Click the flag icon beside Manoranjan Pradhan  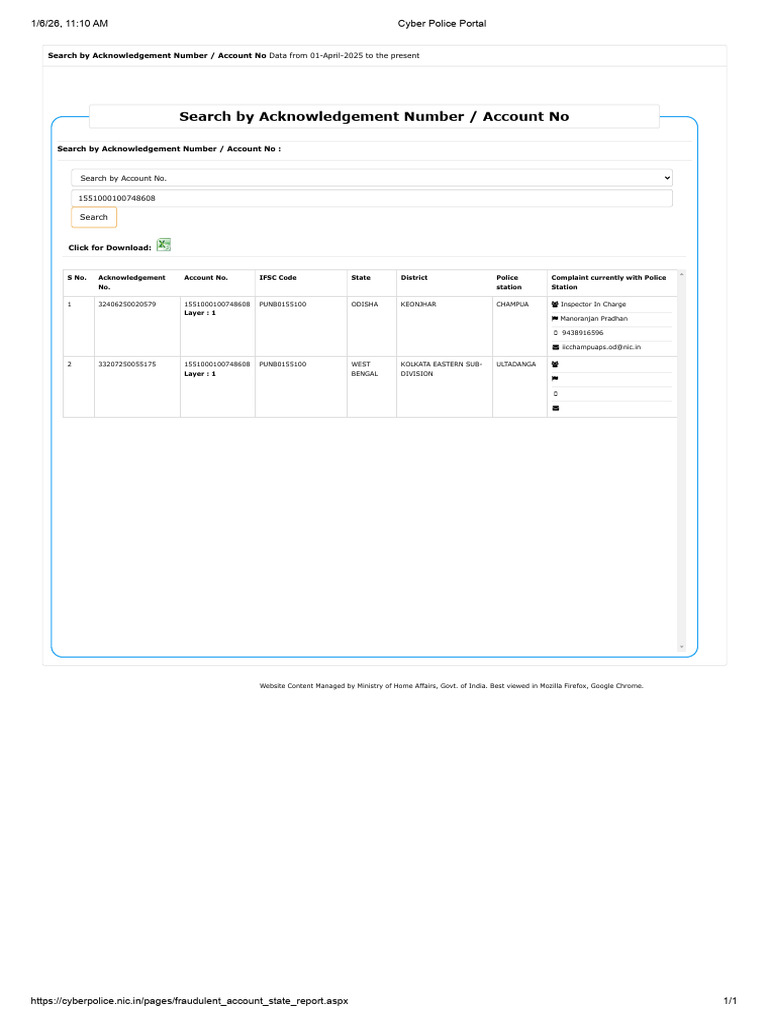click(555, 319)
